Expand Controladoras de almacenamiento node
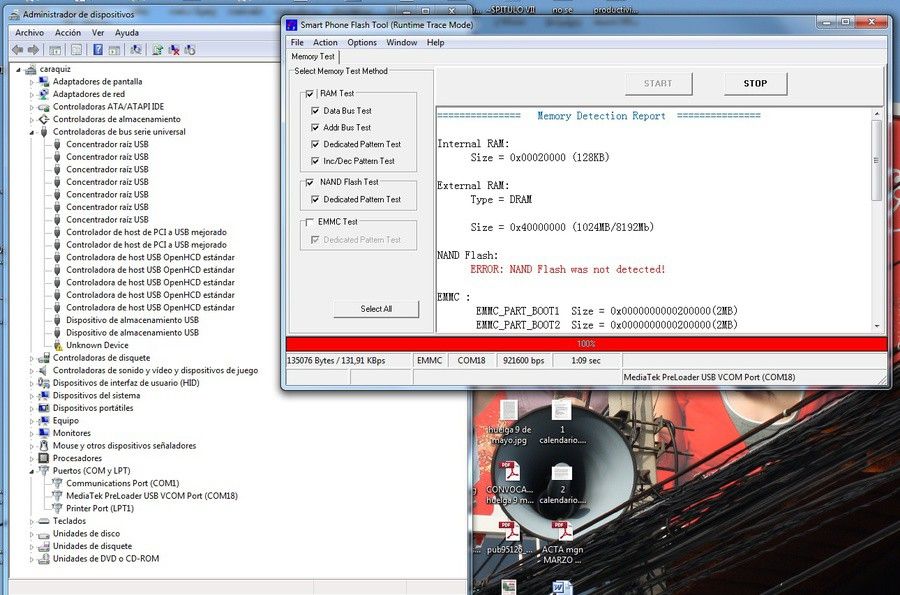This screenshot has height=595, width=900. click(x=32, y=120)
